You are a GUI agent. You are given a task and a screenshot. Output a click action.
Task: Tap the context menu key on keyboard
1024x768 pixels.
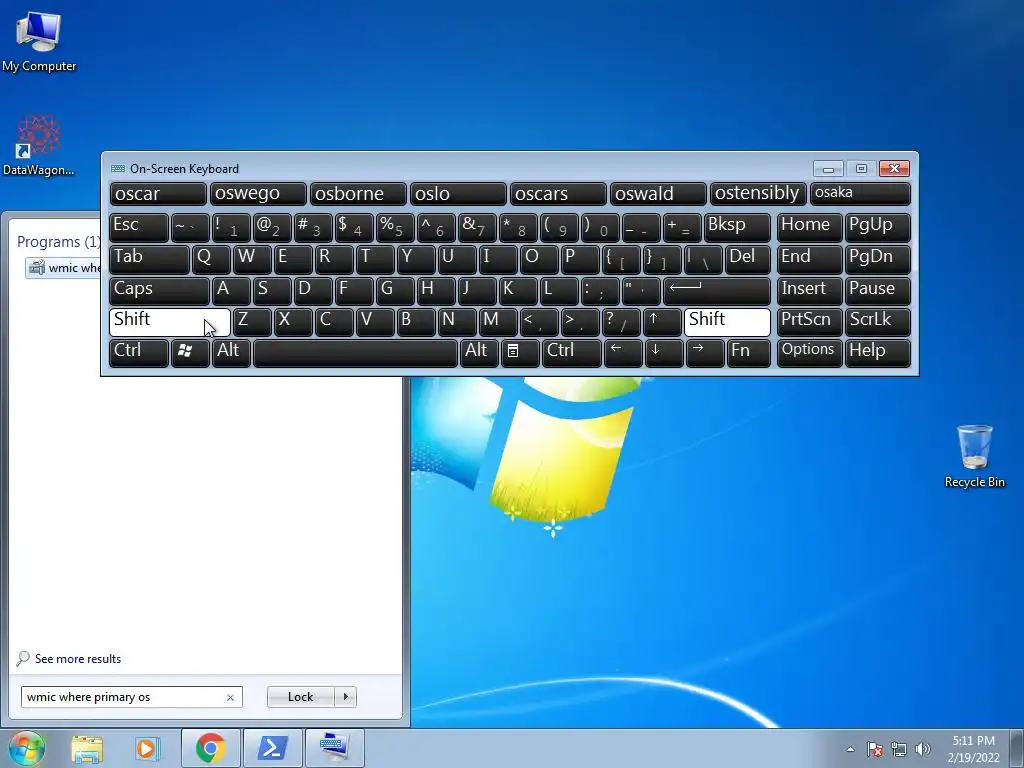point(520,352)
